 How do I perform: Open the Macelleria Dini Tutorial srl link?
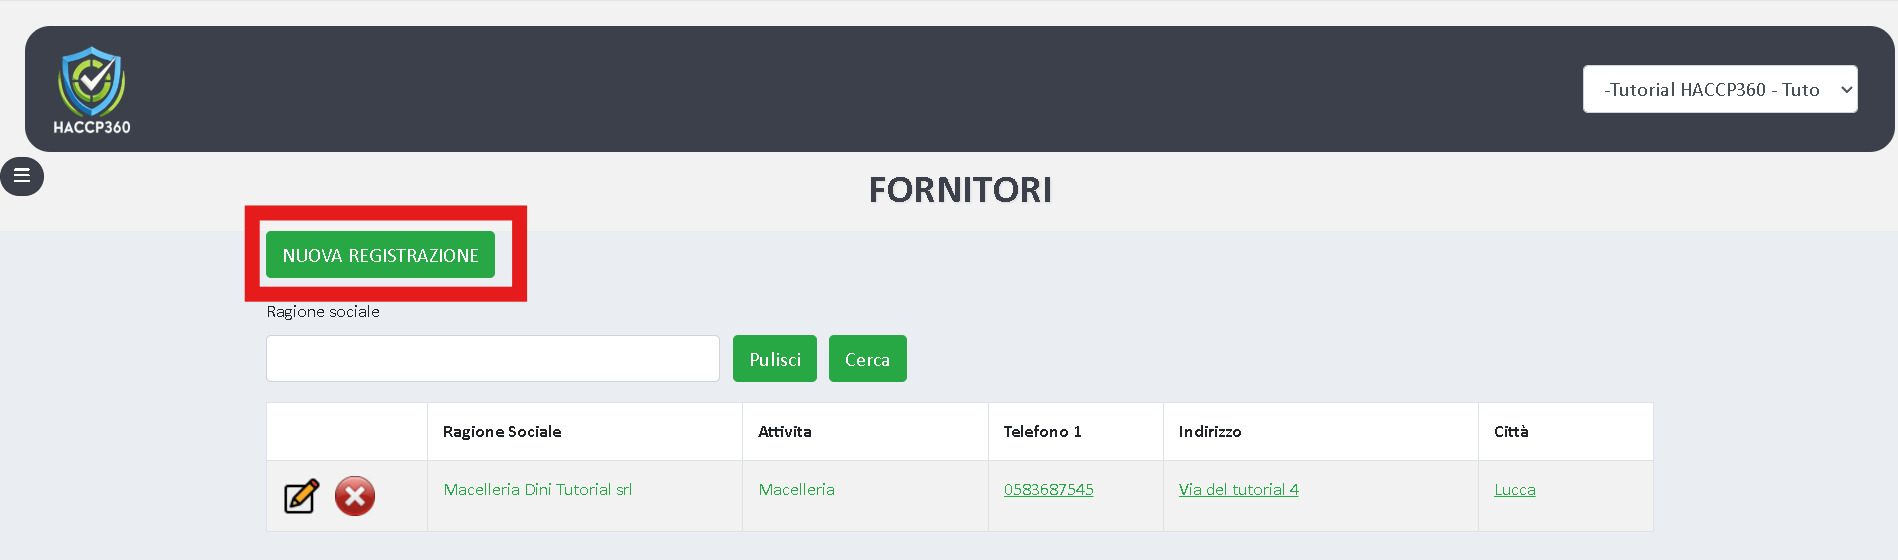(x=538, y=490)
